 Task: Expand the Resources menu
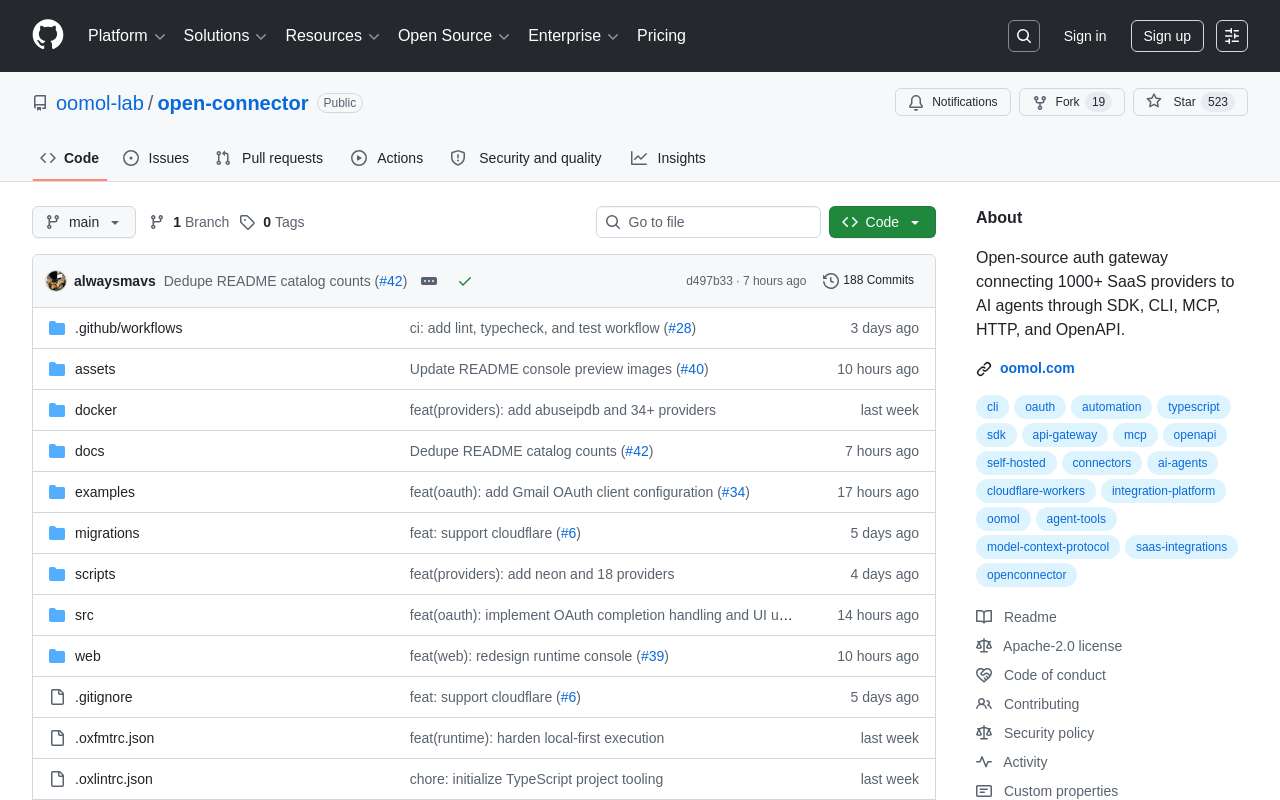coord(332,36)
